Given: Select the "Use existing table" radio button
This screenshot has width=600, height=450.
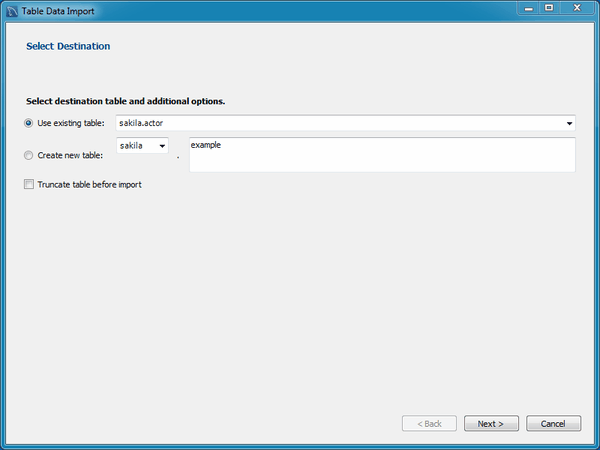Looking at the screenshot, I should pyautogui.click(x=28, y=123).
